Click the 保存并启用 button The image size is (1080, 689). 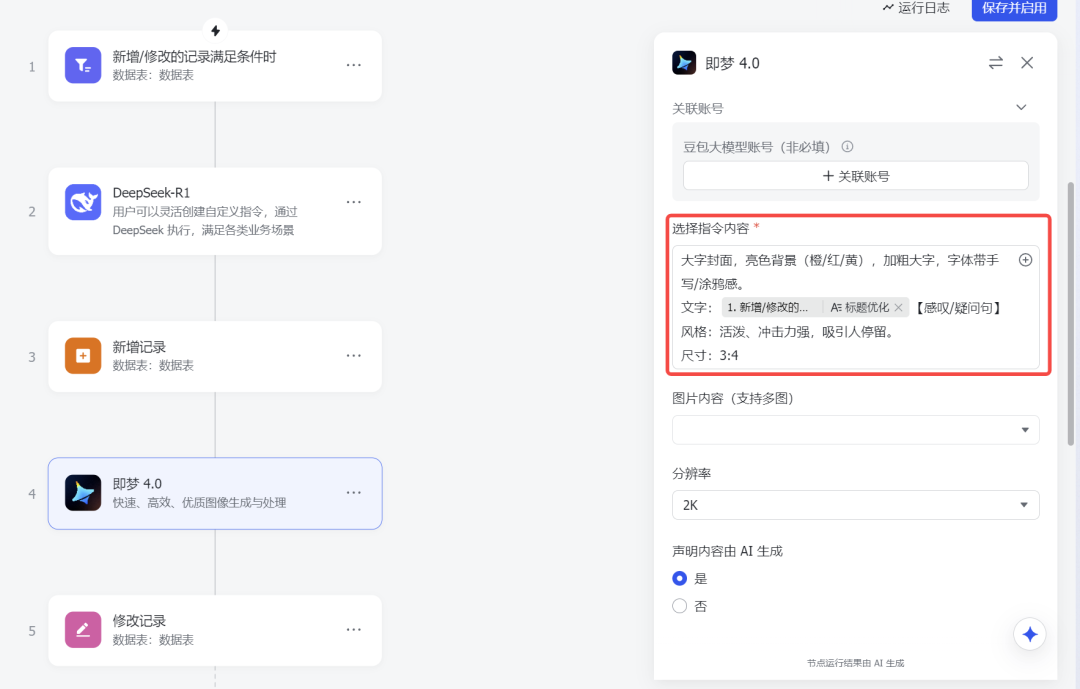point(1014,10)
